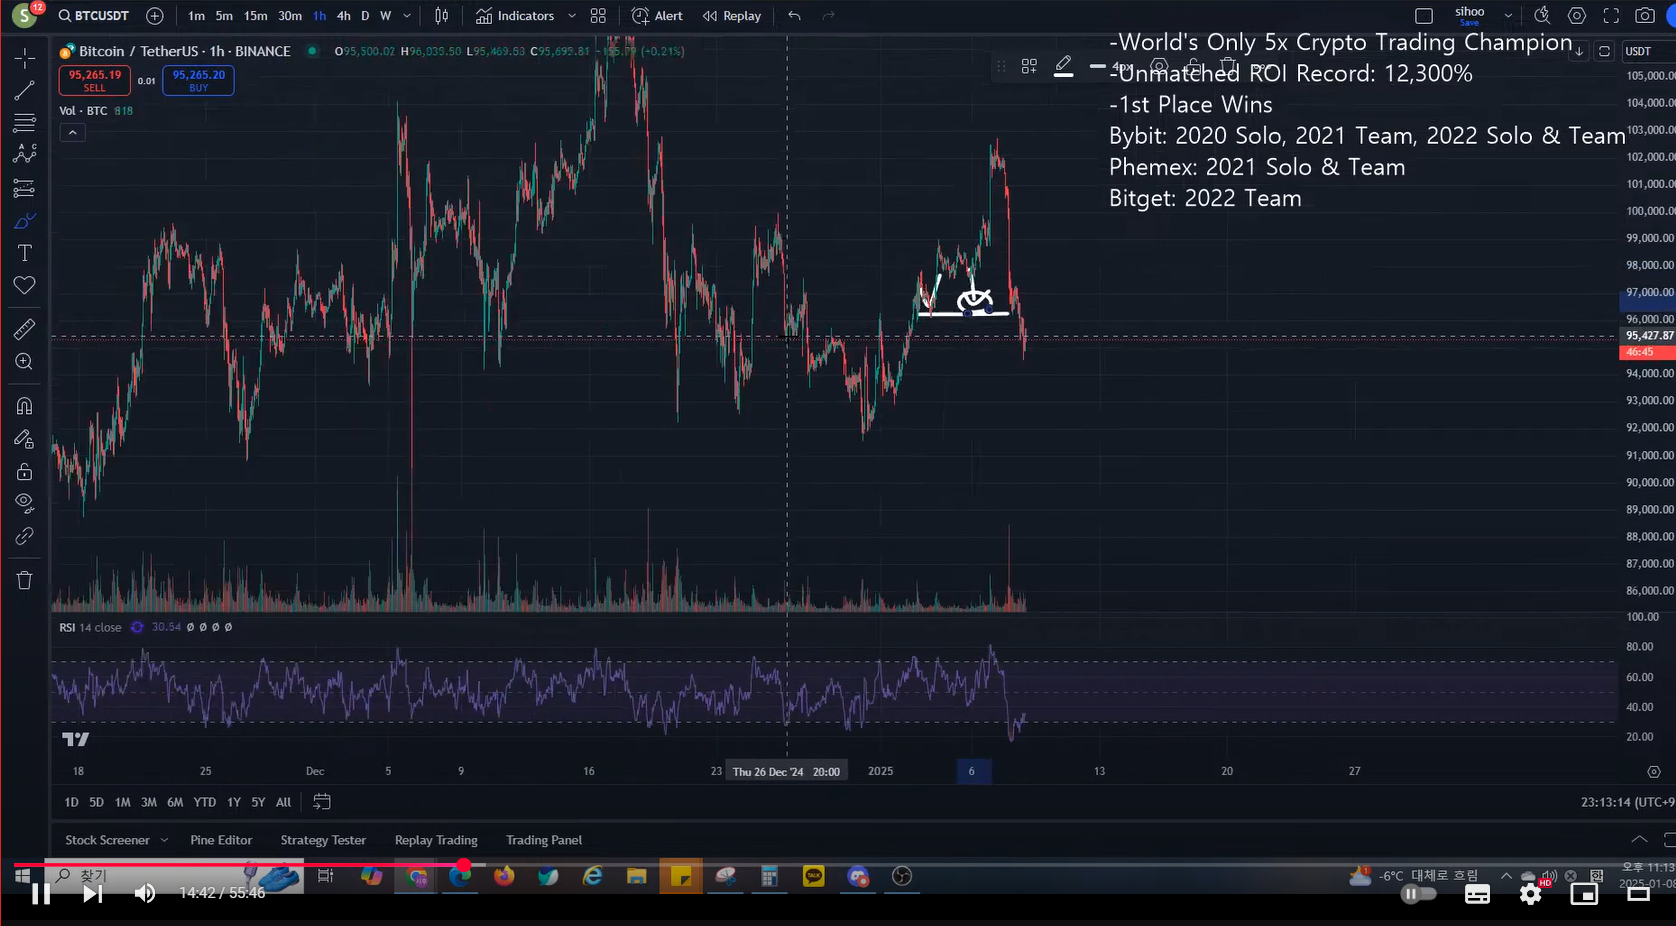This screenshot has height=926, width=1676.
Task: Open the forecasting and measurement tools
Action: pyautogui.click(x=24, y=188)
